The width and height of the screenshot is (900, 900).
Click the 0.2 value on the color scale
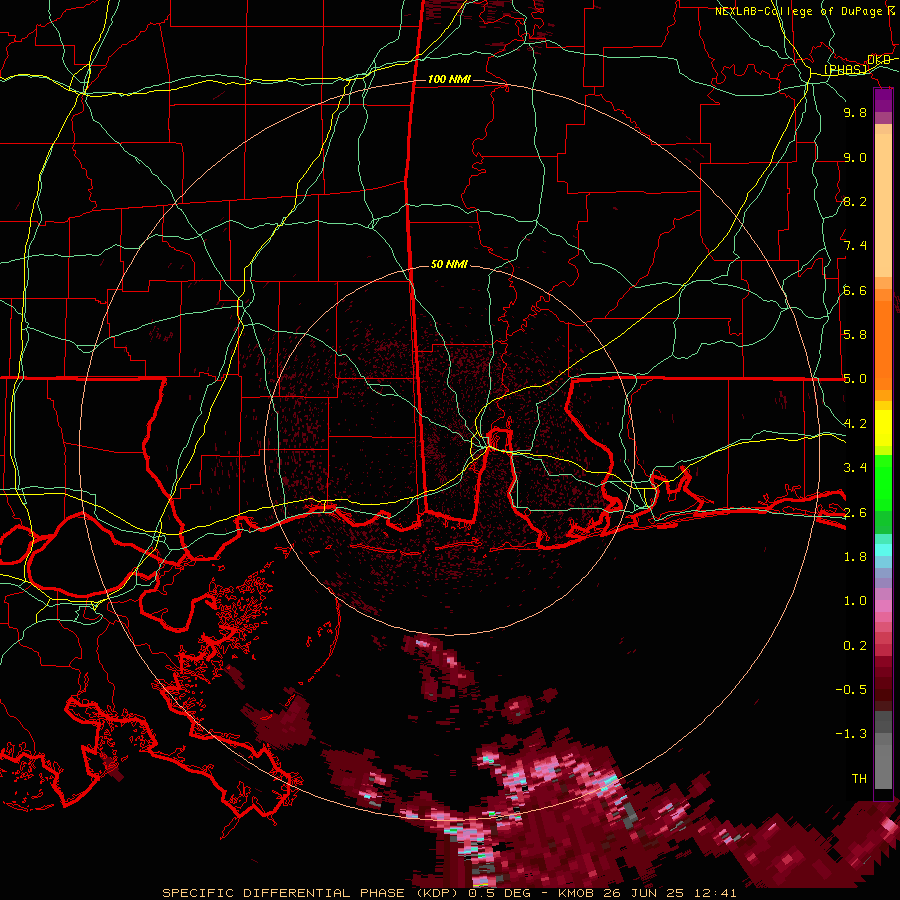855,646
